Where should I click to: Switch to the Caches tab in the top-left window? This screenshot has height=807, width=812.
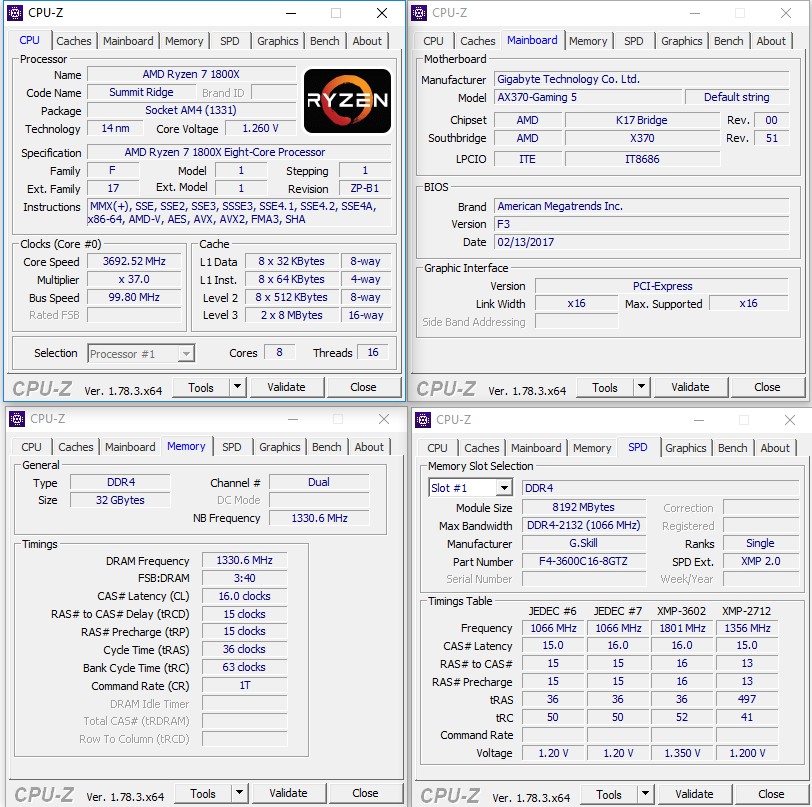point(74,41)
